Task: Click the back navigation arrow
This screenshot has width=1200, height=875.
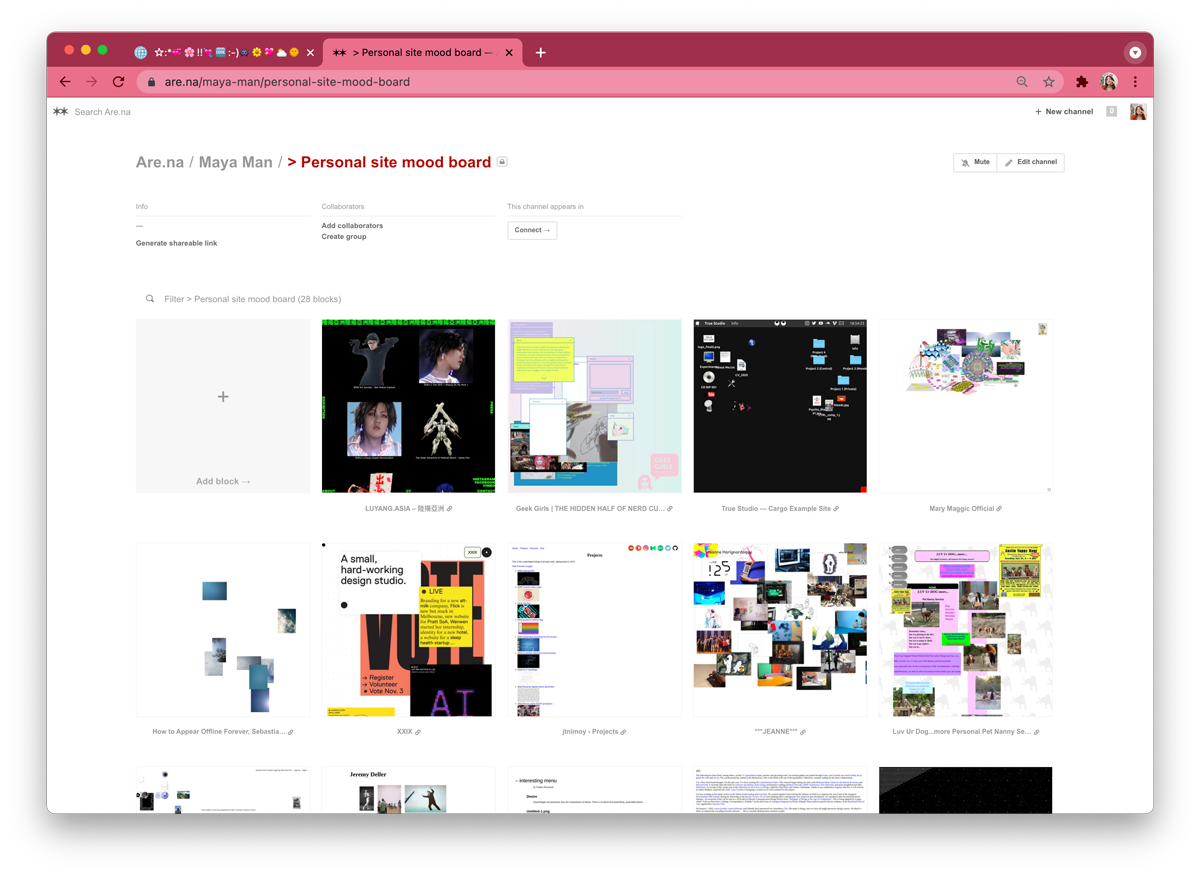Action: pos(65,82)
